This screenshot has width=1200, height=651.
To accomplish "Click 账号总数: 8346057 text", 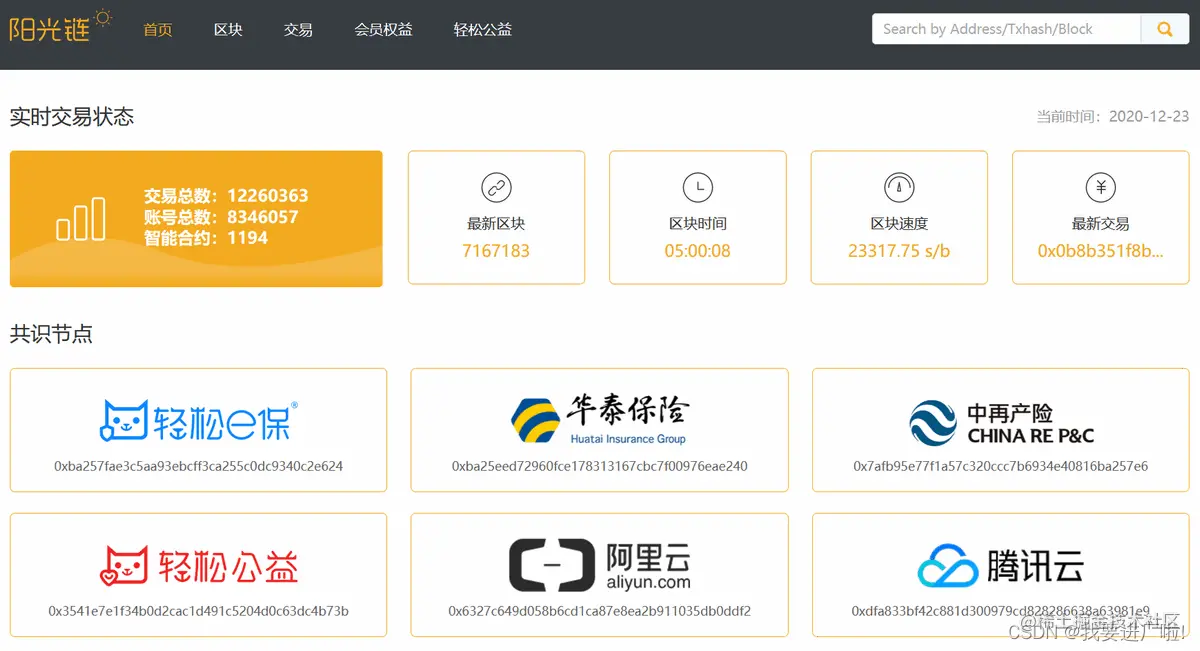I will (221, 217).
